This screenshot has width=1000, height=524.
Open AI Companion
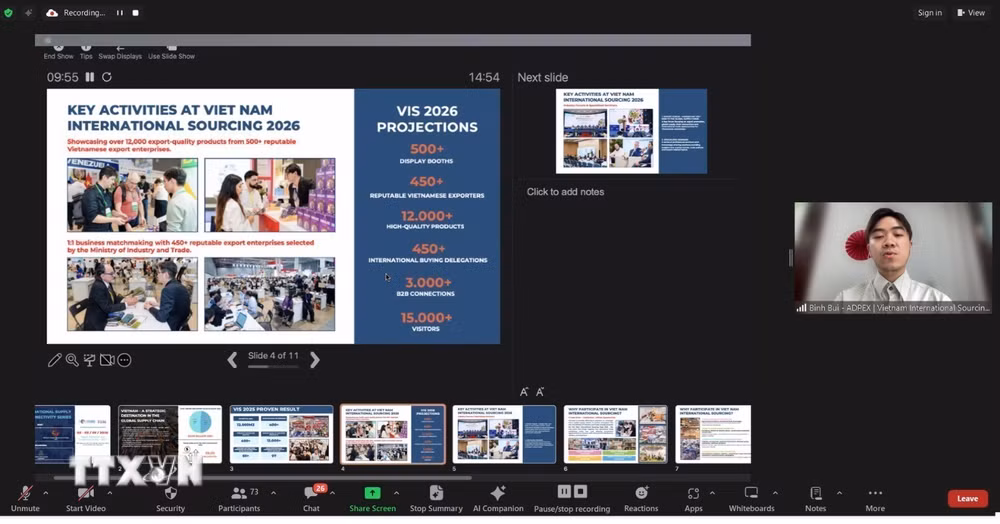click(498, 499)
